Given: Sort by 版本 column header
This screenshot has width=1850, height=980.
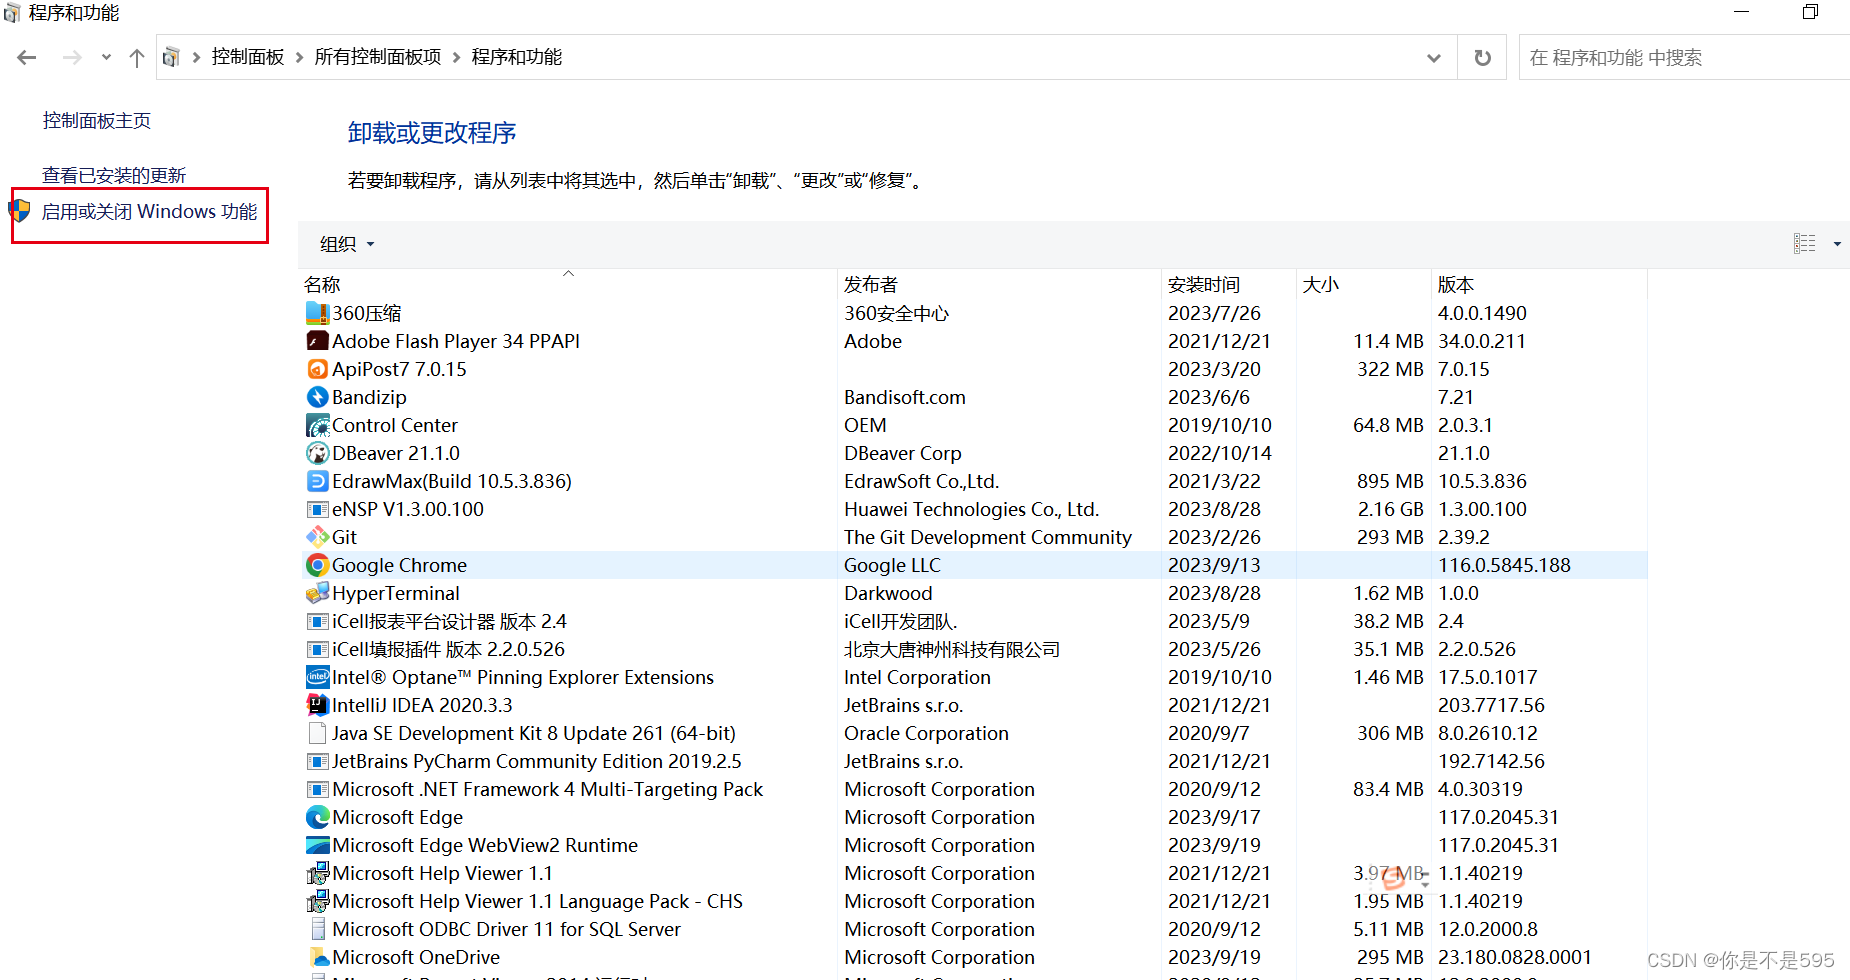Looking at the screenshot, I should click(1539, 284).
